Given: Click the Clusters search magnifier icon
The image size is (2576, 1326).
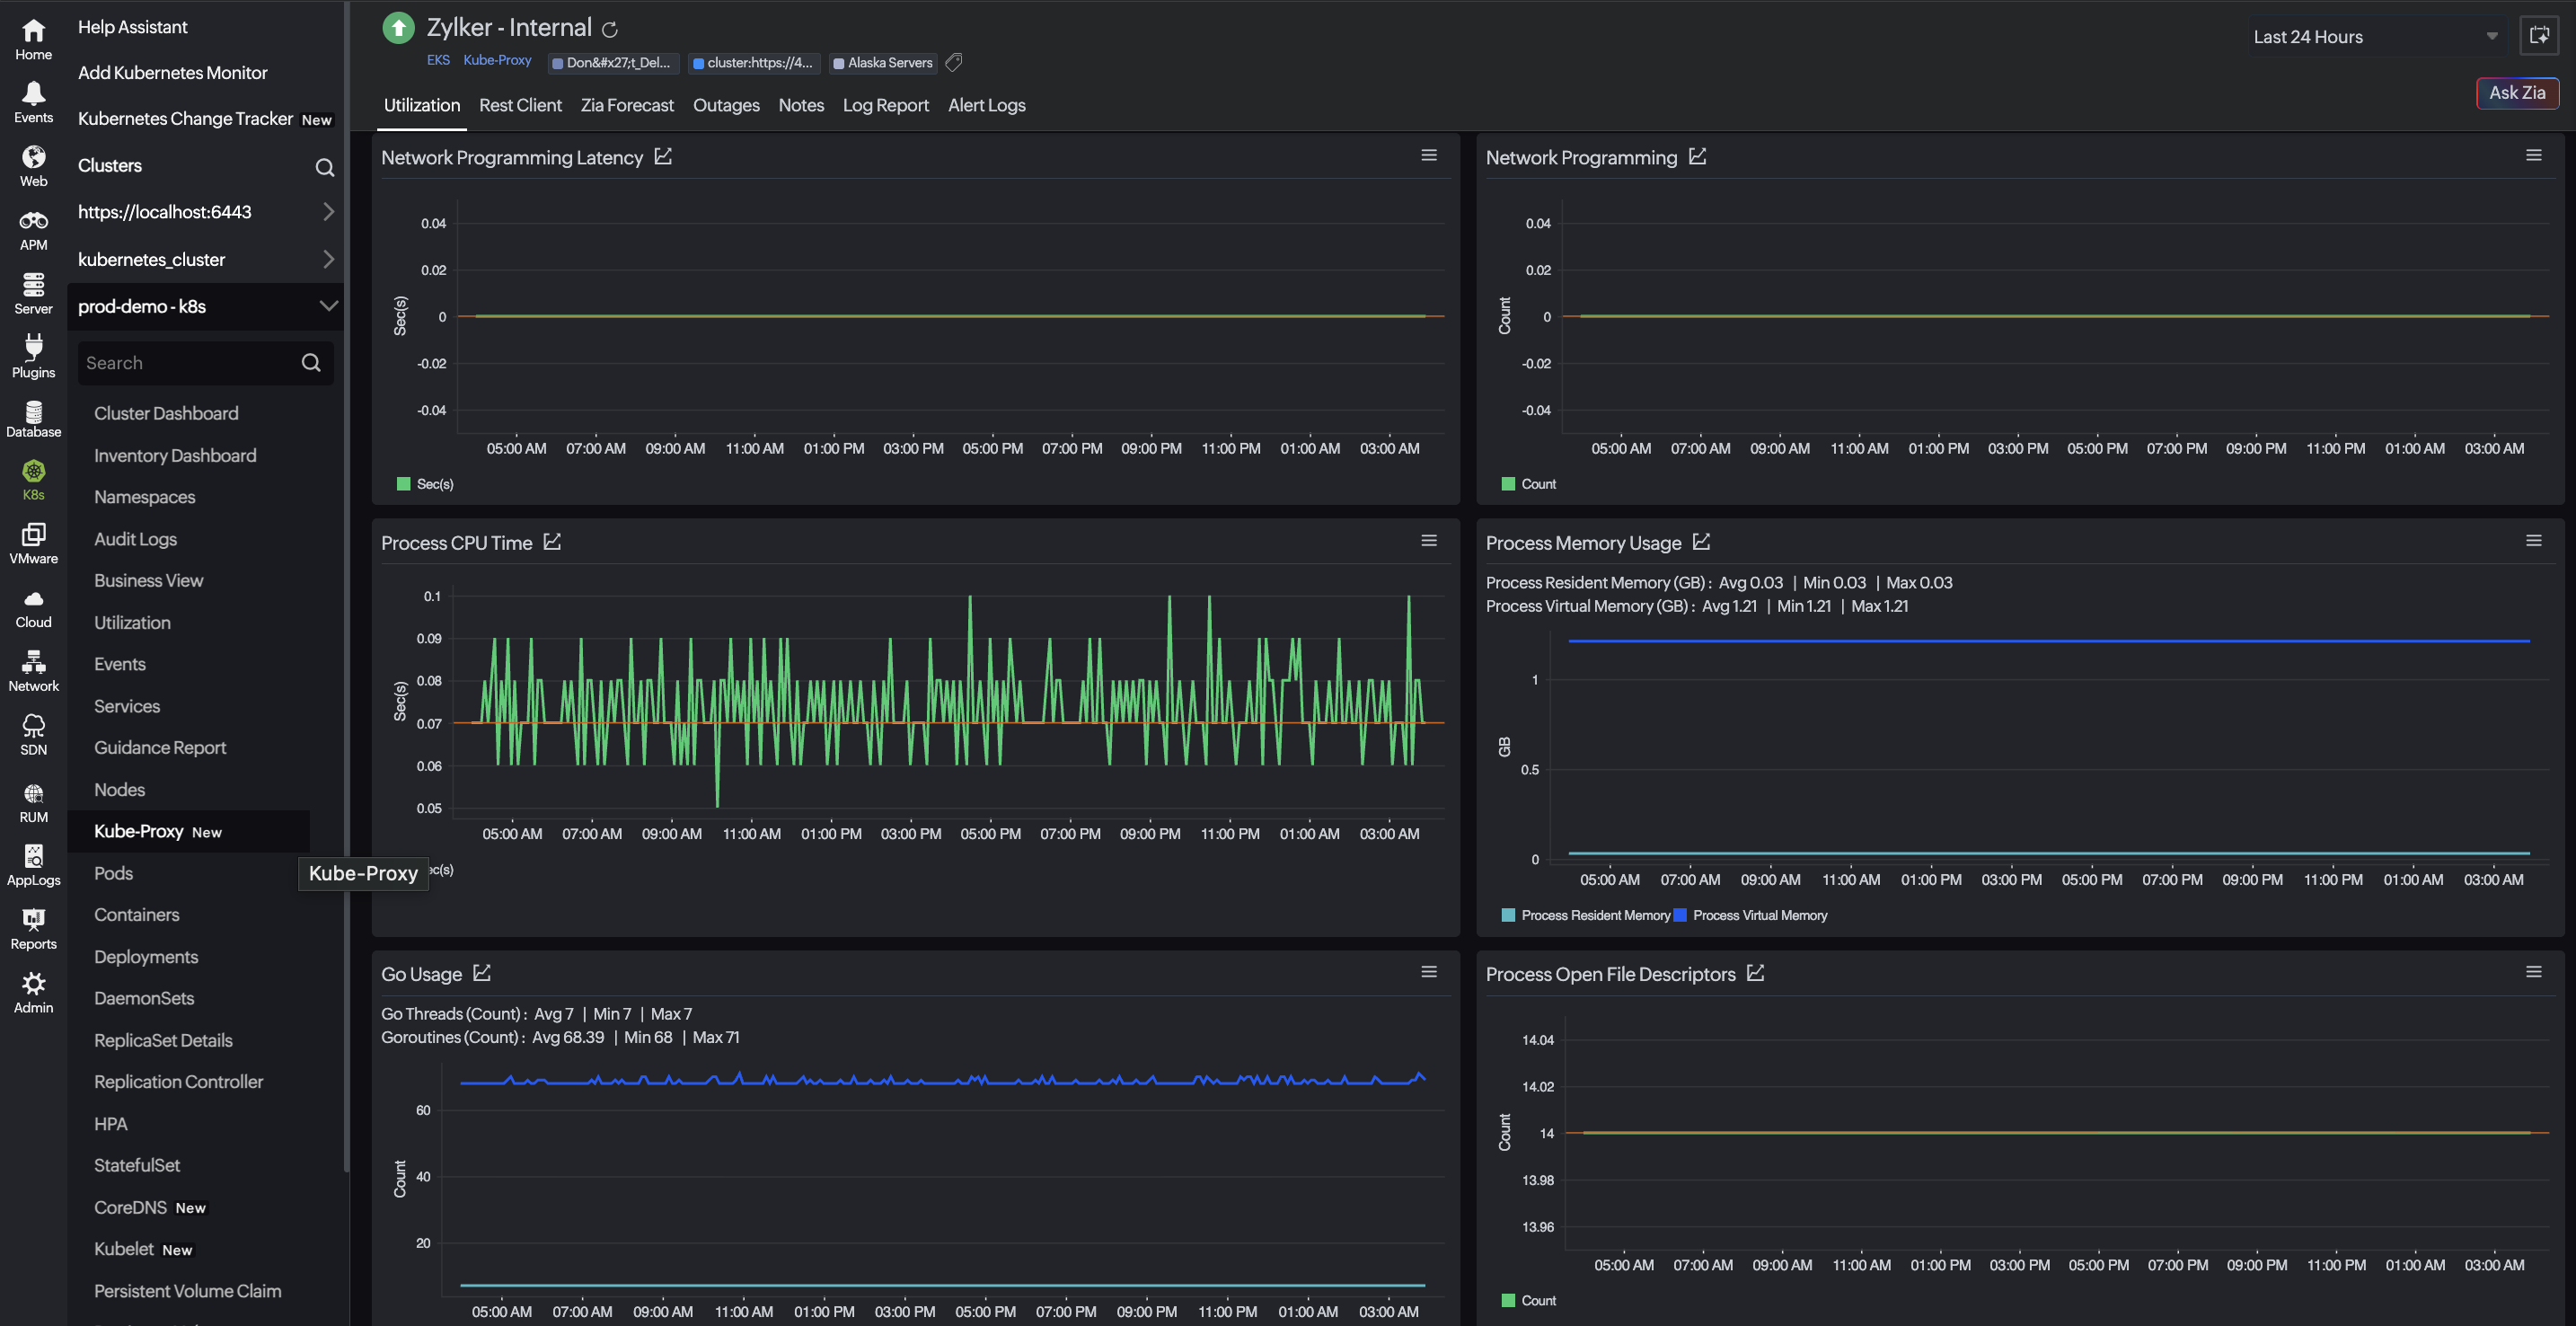Looking at the screenshot, I should 325,167.
